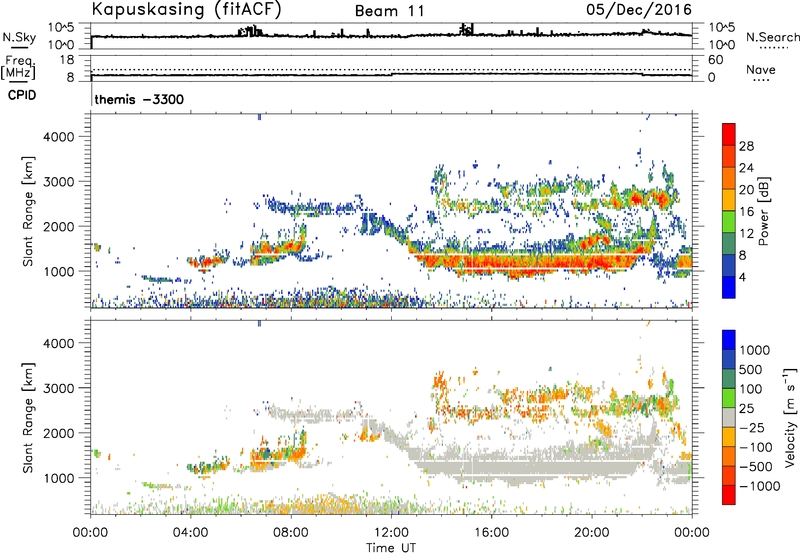Viewport: 800px width, 554px height.
Task: Click the 'Power [dB]' color bar label
Action: coord(763,211)
